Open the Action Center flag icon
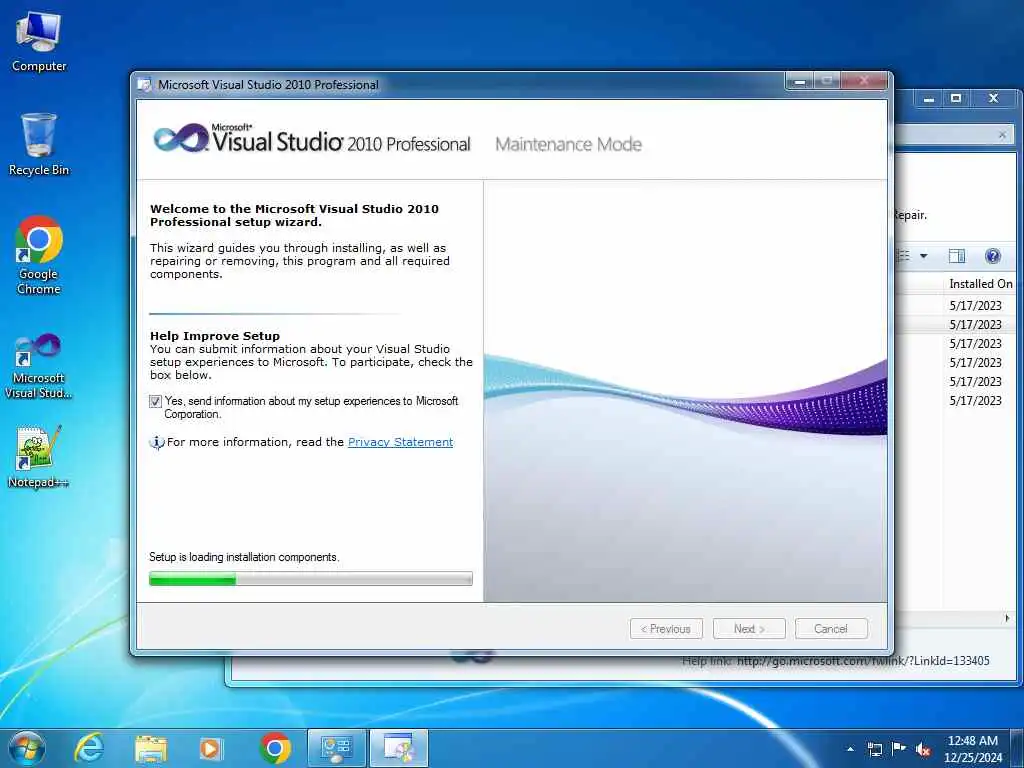Screen dimensions: 1024x768 (899, 749)
